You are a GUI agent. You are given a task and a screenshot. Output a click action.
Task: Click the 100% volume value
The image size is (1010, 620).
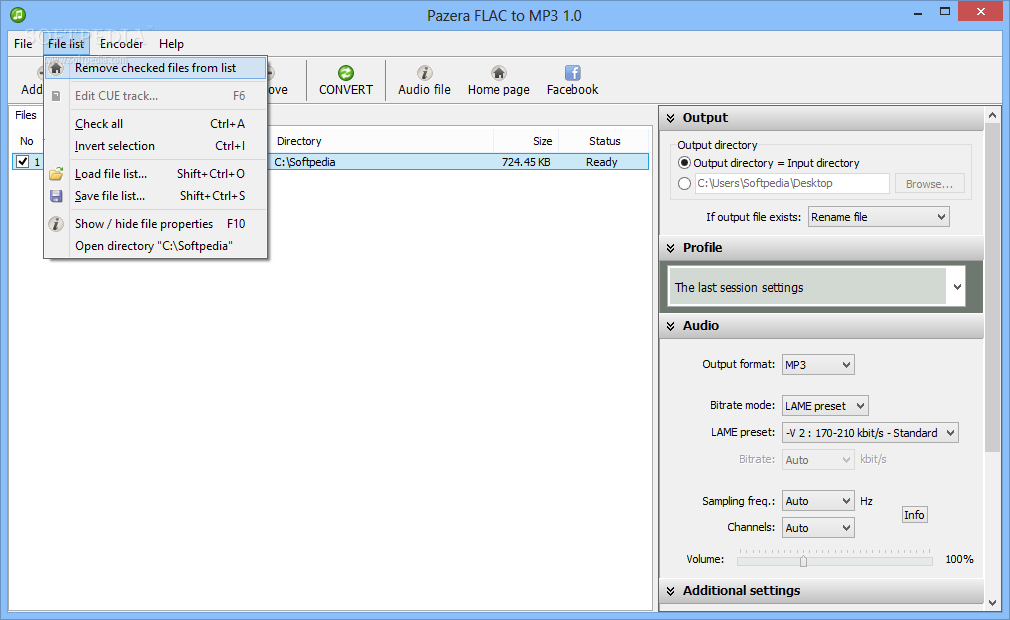point(959,559)
